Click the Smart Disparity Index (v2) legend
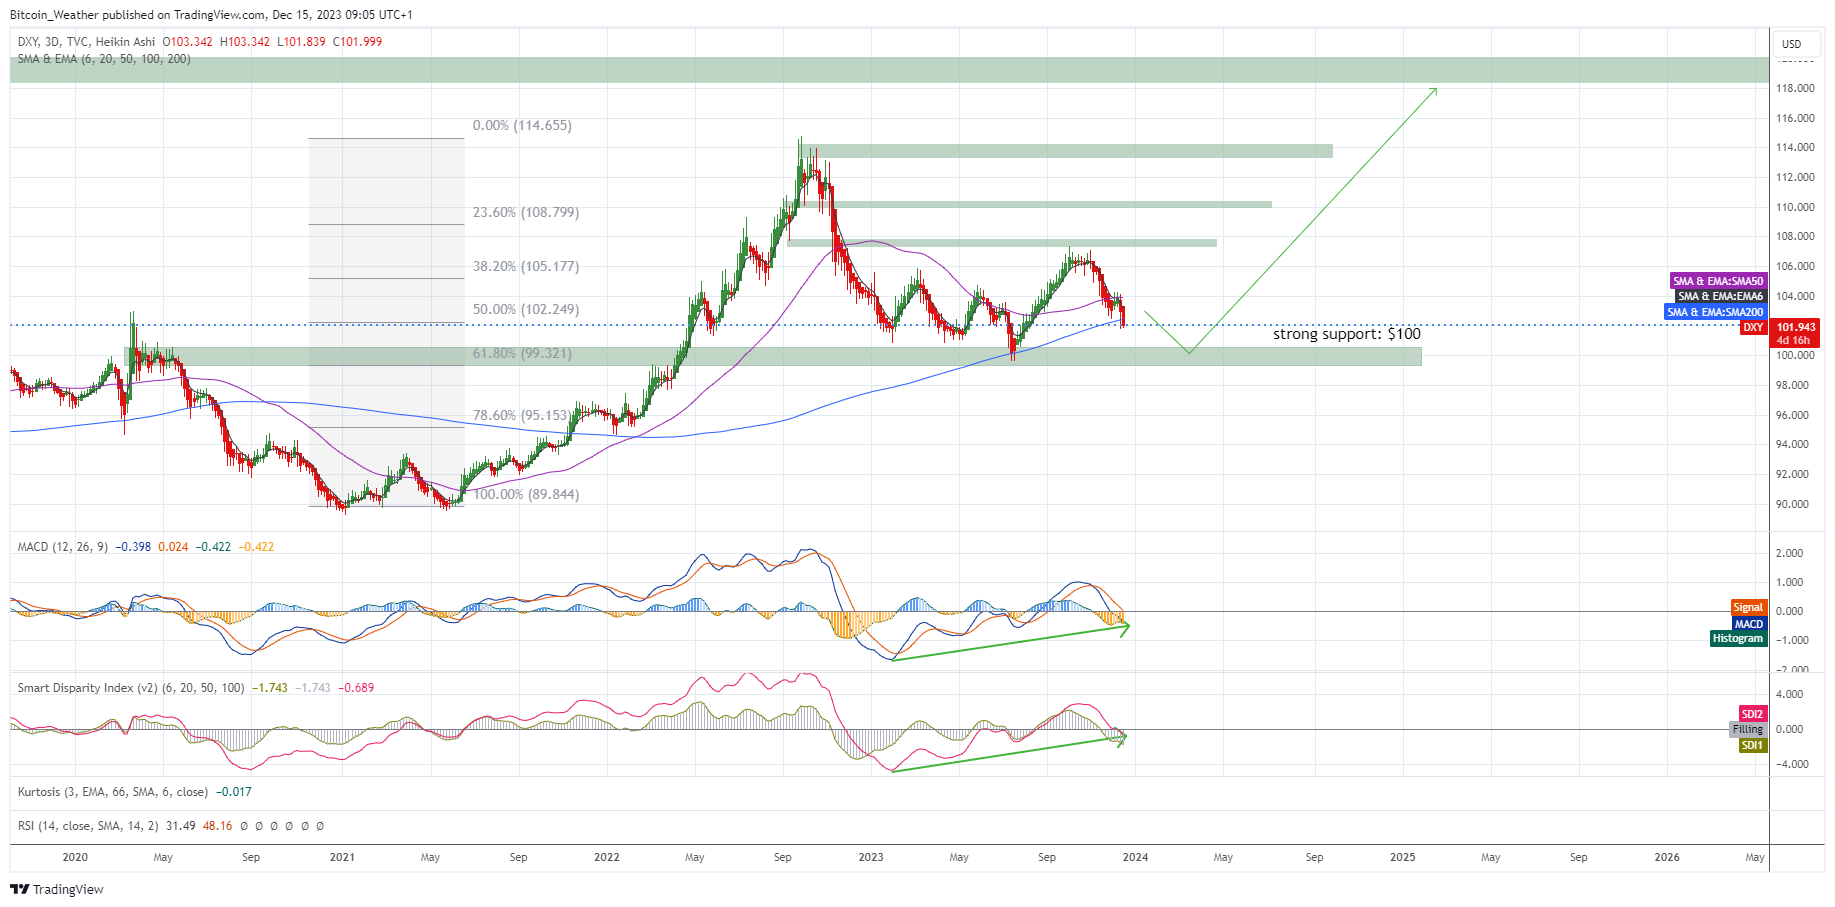The height and width of the screenshot is (907, 1835). coord(130,688)
